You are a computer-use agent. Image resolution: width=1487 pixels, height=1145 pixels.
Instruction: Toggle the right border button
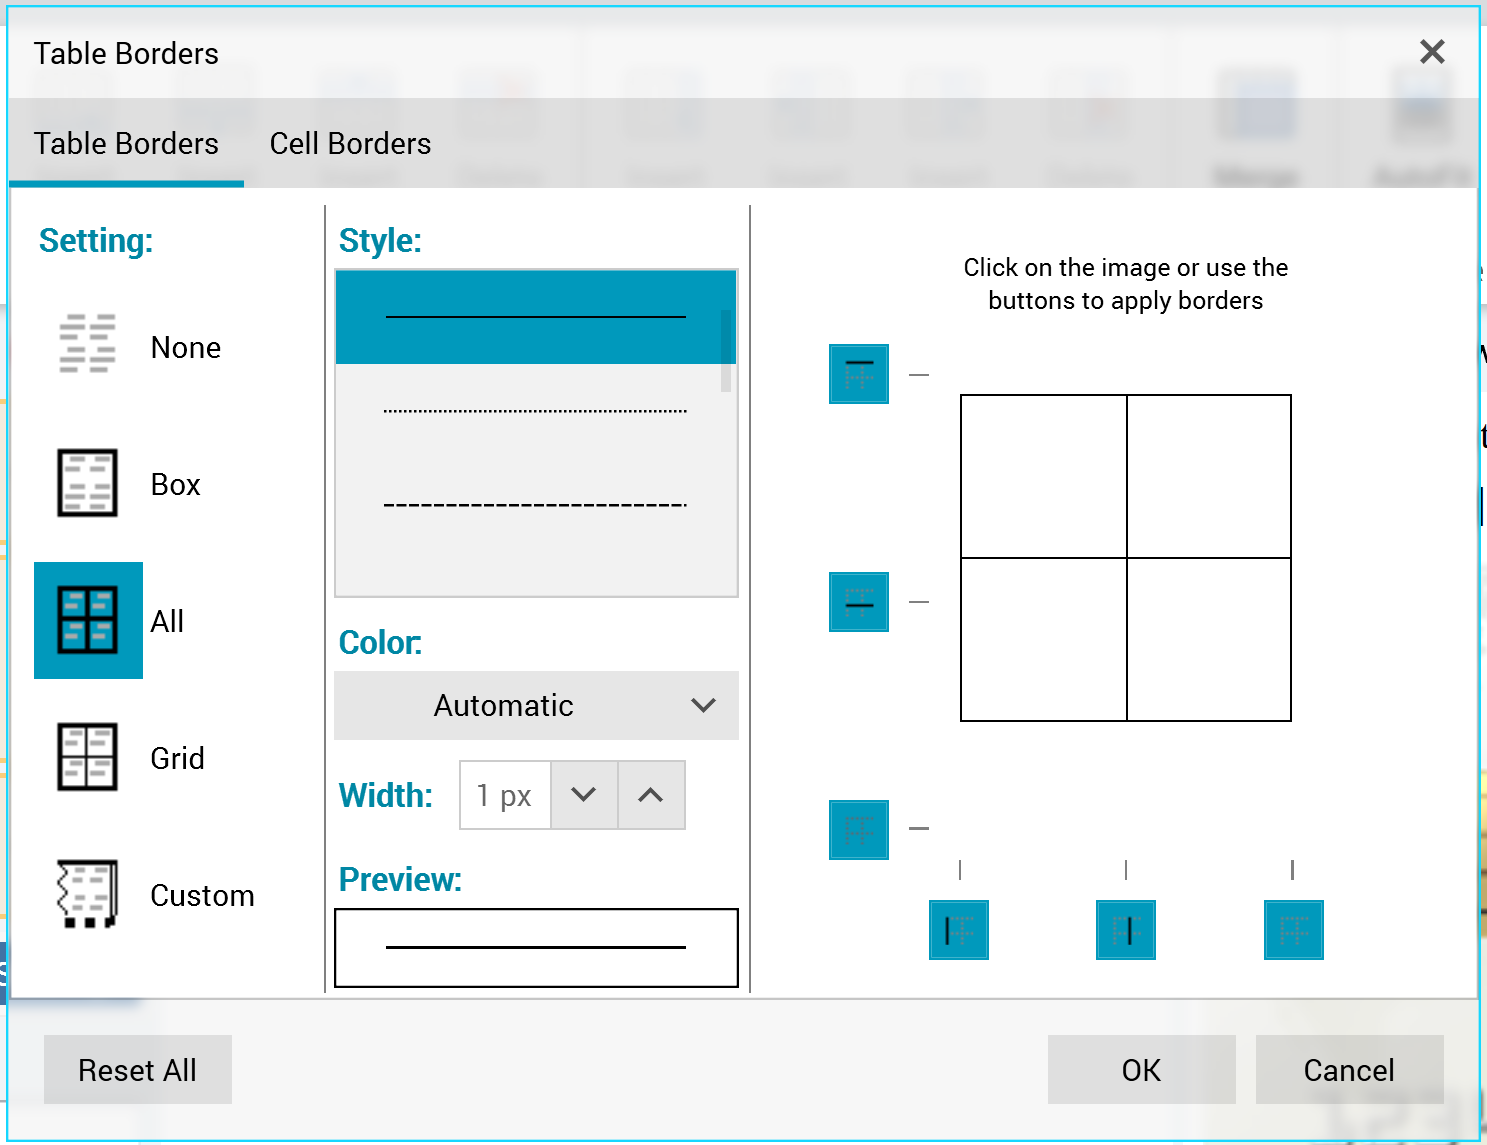point(1293,930)
